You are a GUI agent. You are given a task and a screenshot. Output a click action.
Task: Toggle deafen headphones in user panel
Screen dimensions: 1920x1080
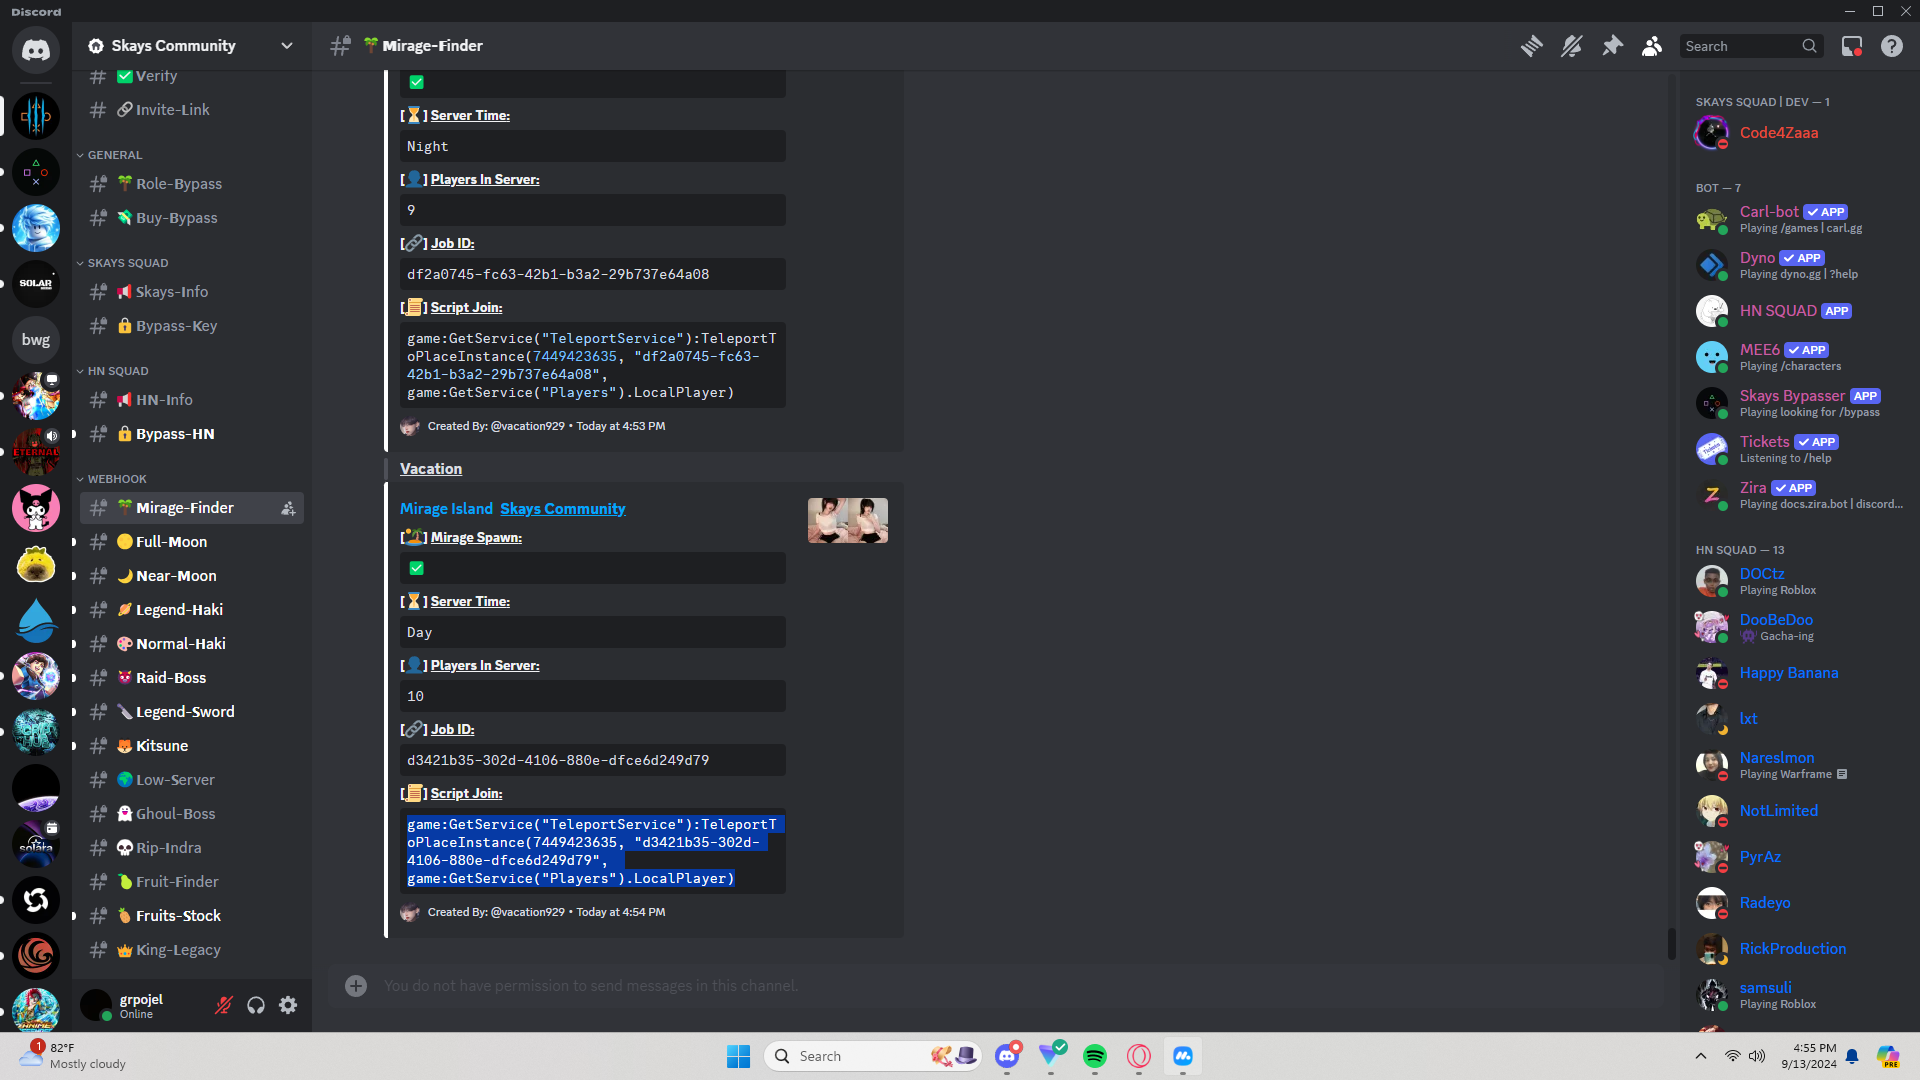pos(256,1005)
